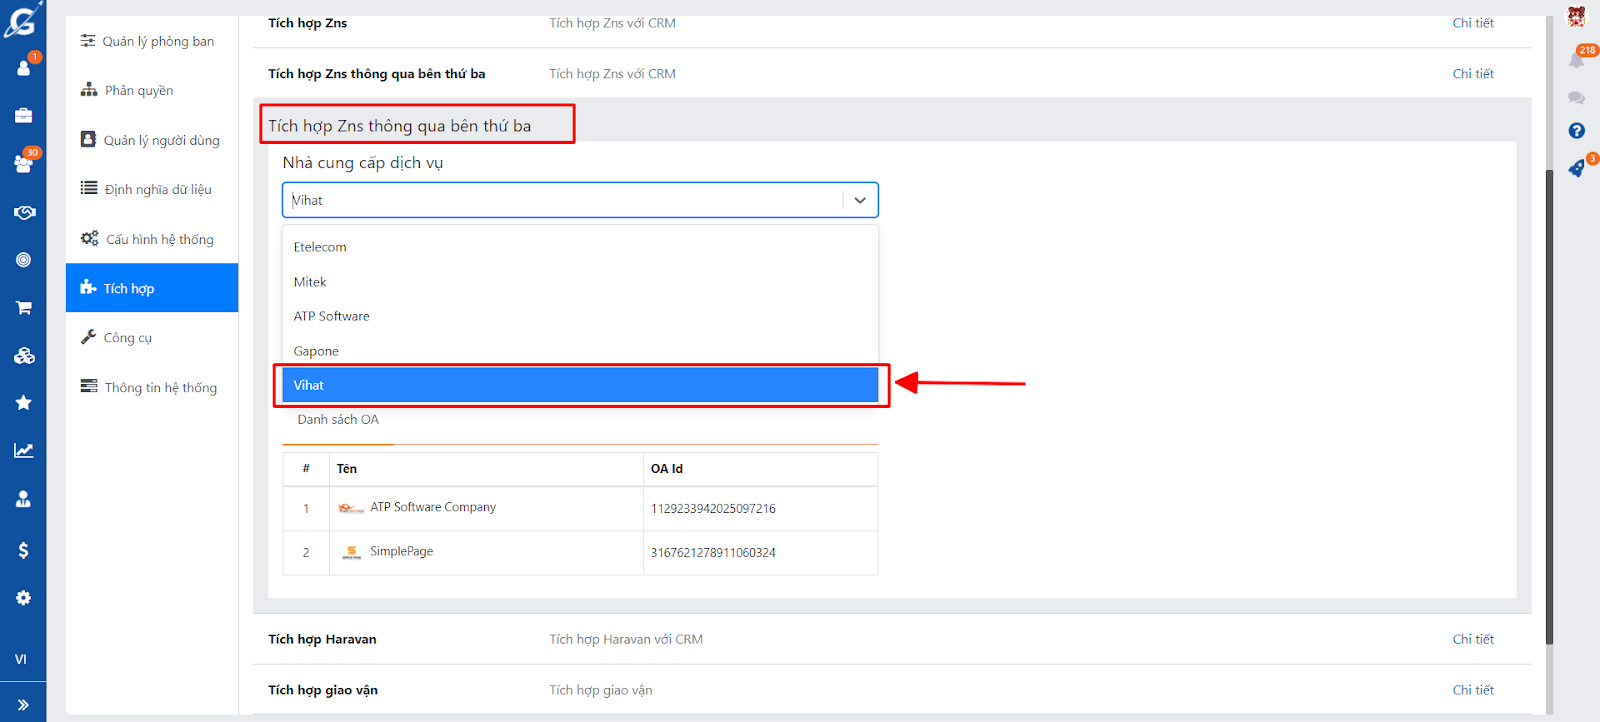Click Tích hợp Zns thông qua bên thứ ba row title
This screenshot has width=1600, height=722.
[x=376, y=74]
